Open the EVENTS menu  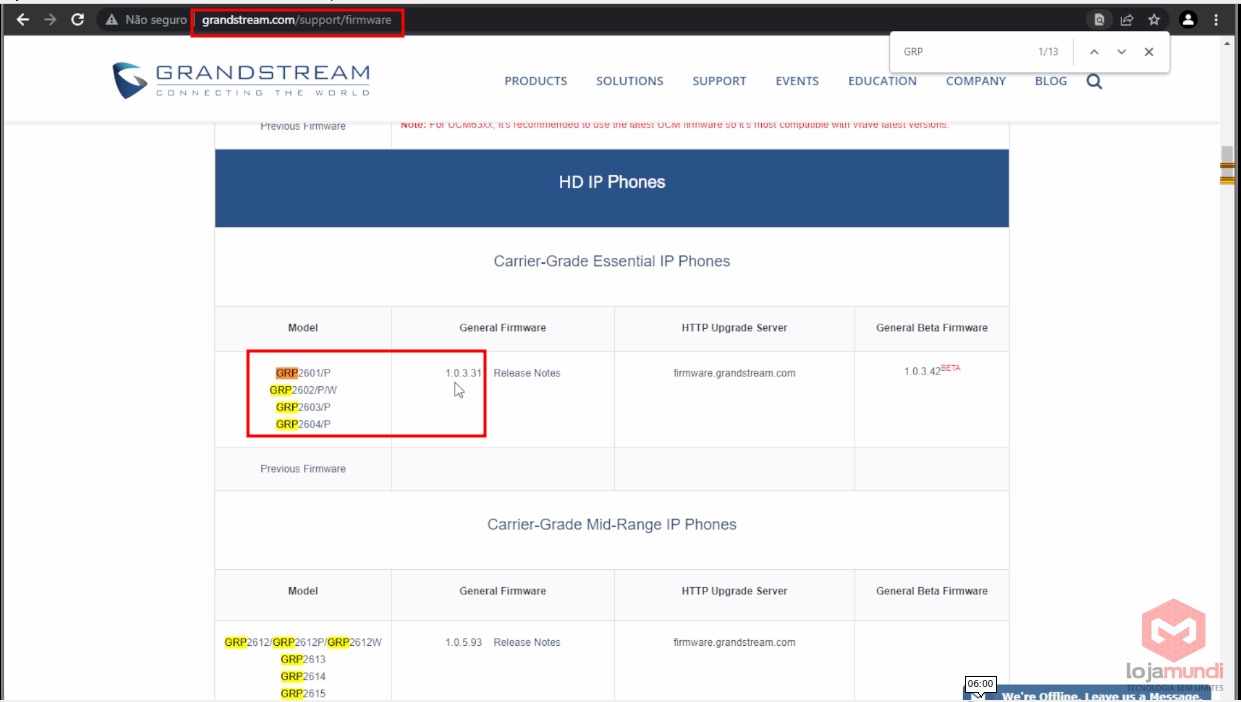pos(797,81)
